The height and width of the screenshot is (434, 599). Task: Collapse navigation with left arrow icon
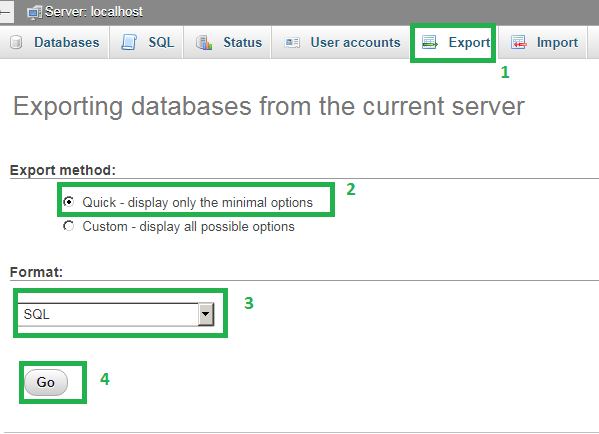pyautogui.click(x=6, y=12)
